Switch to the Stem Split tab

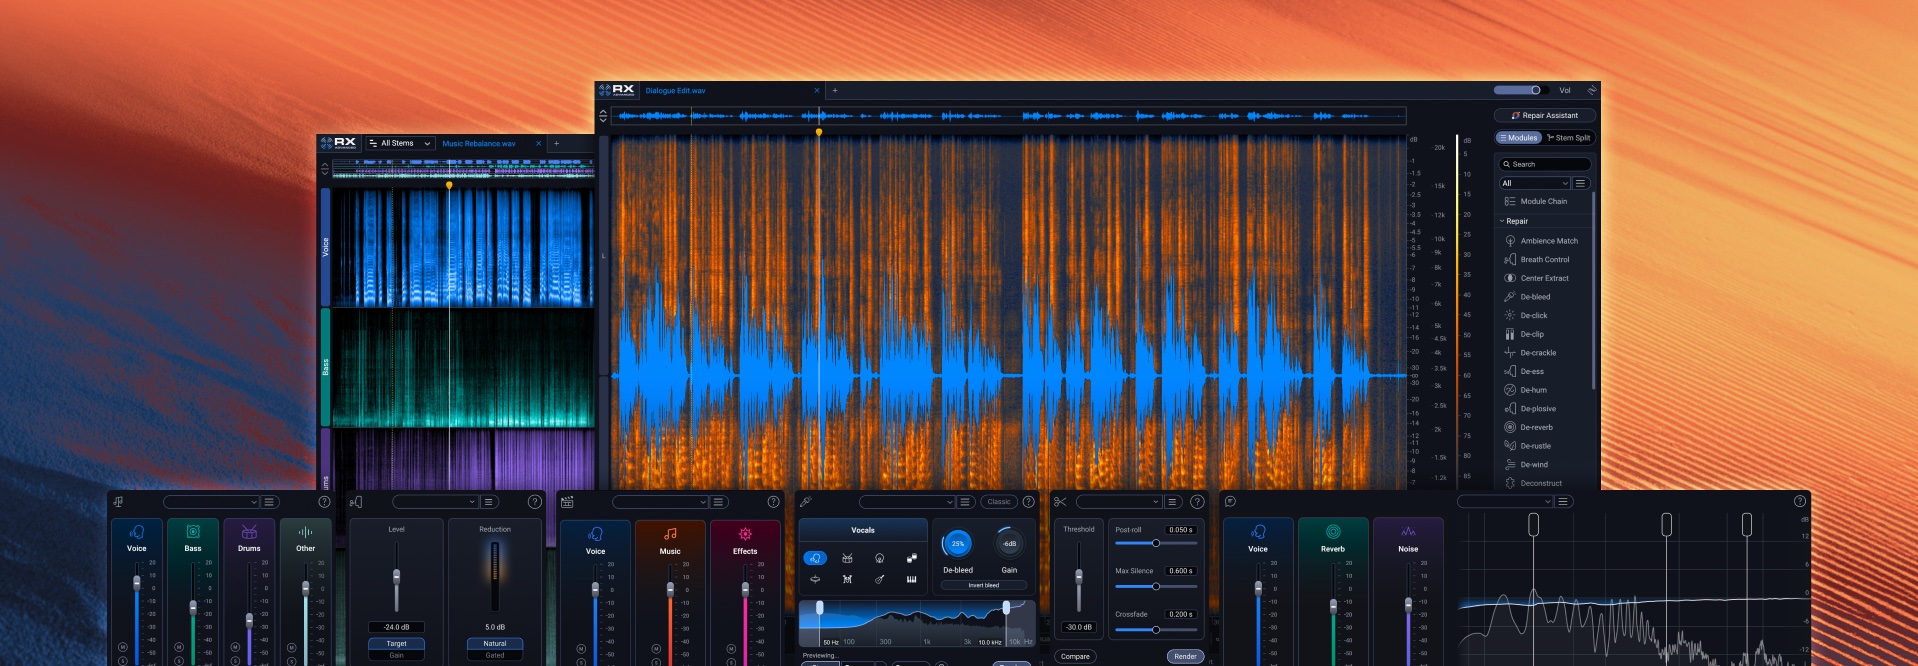point(1568,138)
